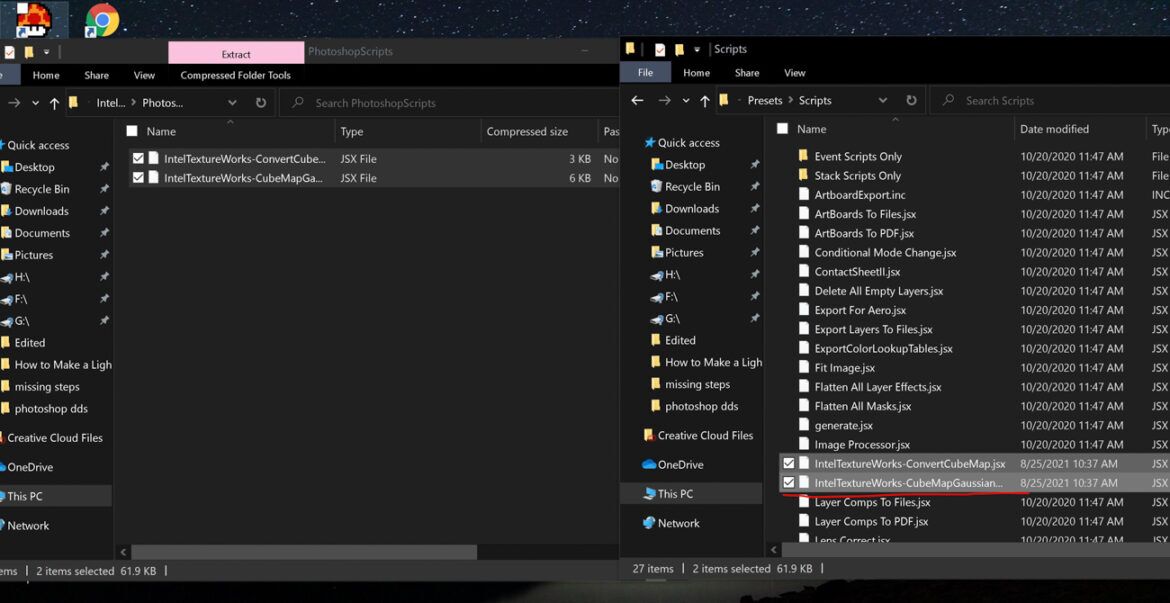Open recent locations dropdown next to navigation arrows

click(684, 100)
